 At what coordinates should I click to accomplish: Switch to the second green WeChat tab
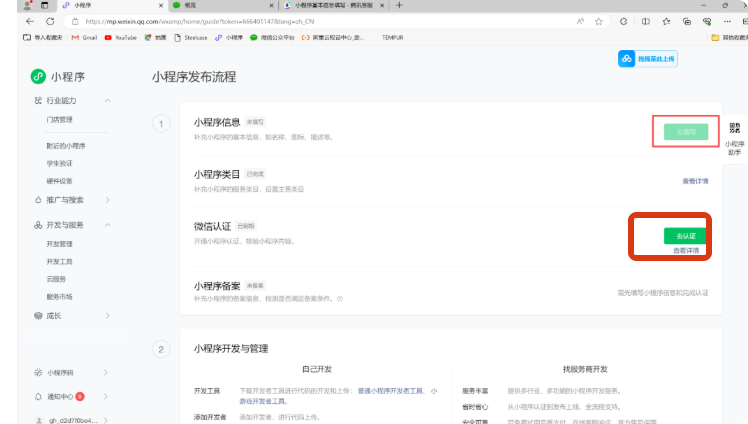[223, 5]
